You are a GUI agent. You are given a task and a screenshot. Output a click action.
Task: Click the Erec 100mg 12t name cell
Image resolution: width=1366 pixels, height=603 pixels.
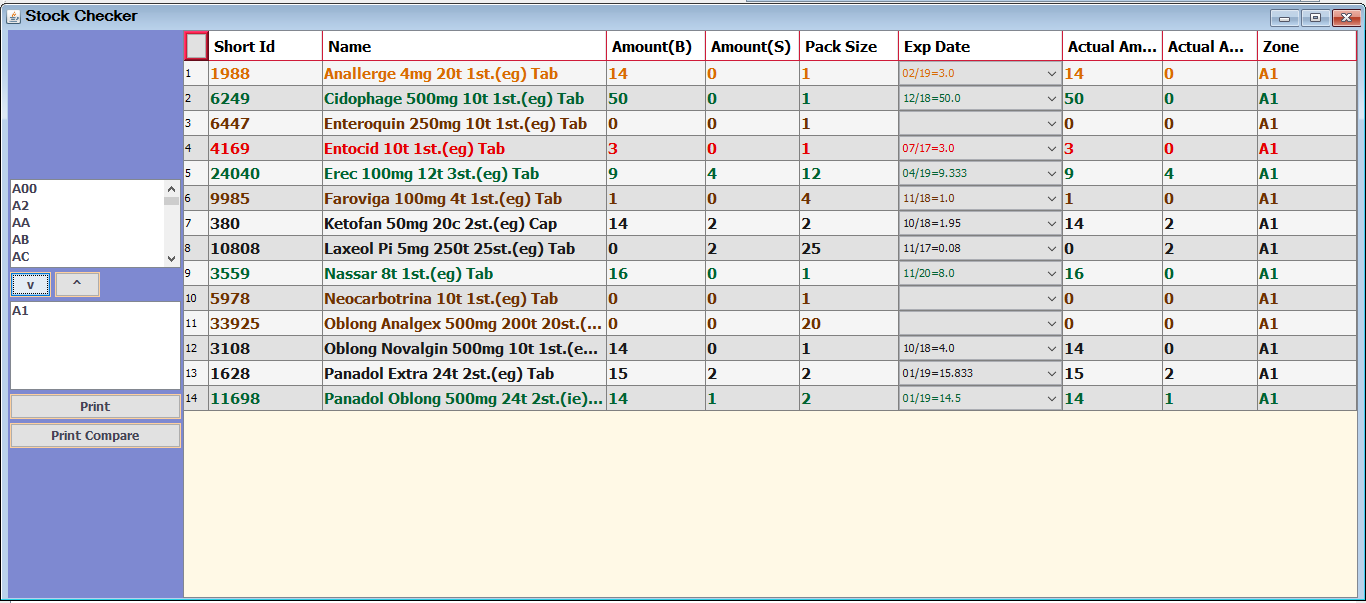464,174
